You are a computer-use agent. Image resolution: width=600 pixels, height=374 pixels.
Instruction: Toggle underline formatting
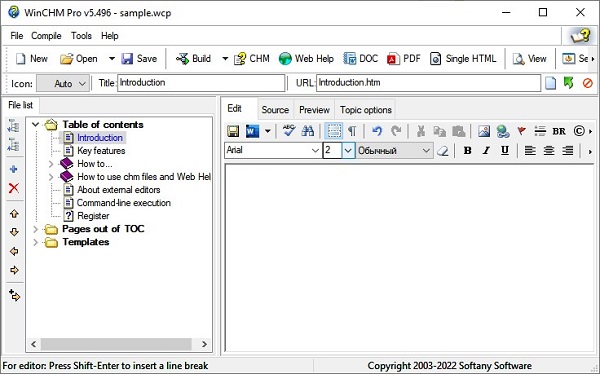click(x=505, y=151)
